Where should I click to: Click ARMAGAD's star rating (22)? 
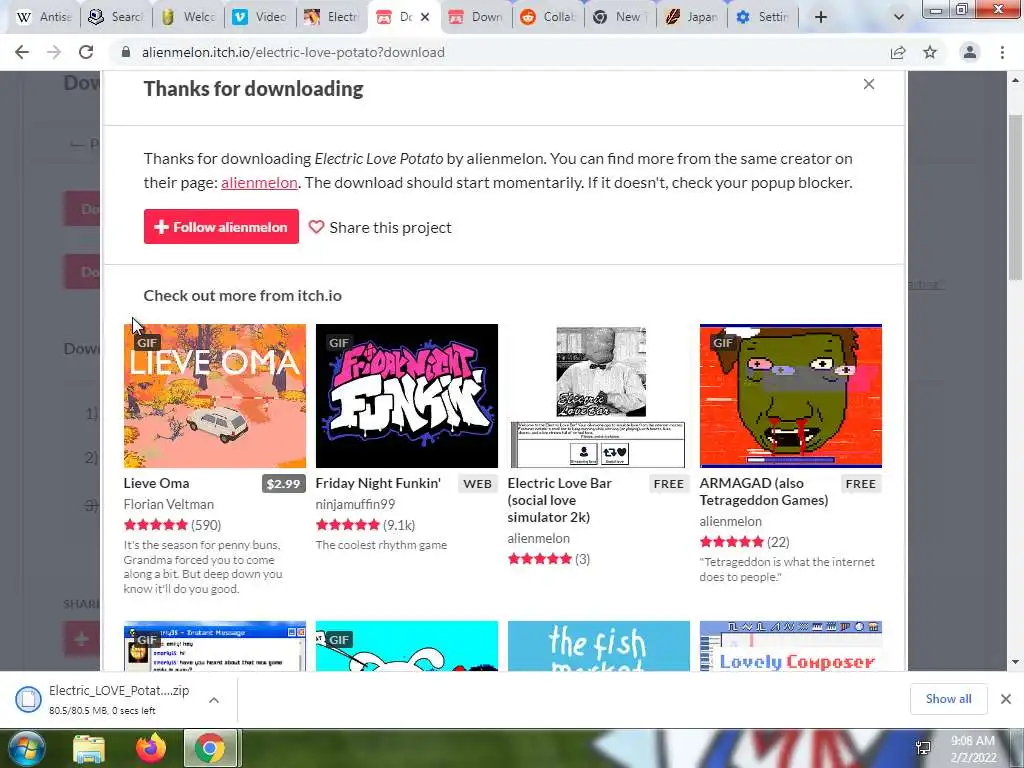744,542
